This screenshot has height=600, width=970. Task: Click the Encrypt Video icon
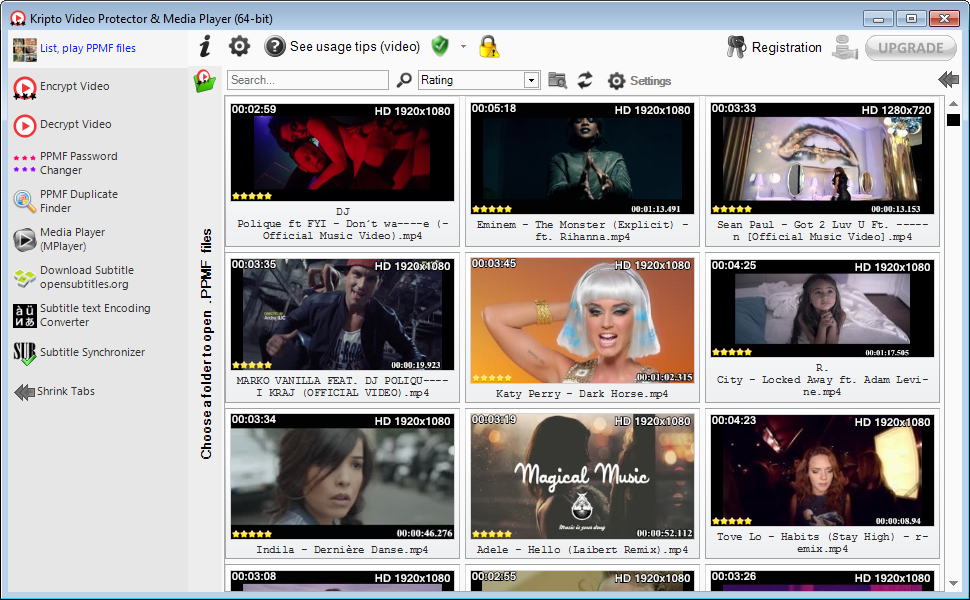(25, 88)
